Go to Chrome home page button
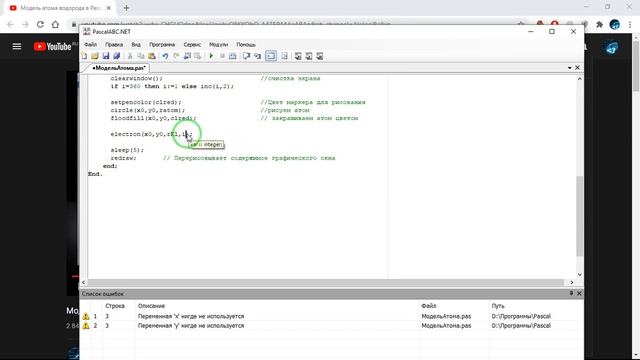The image size is (640, 360). pos(55,24)
